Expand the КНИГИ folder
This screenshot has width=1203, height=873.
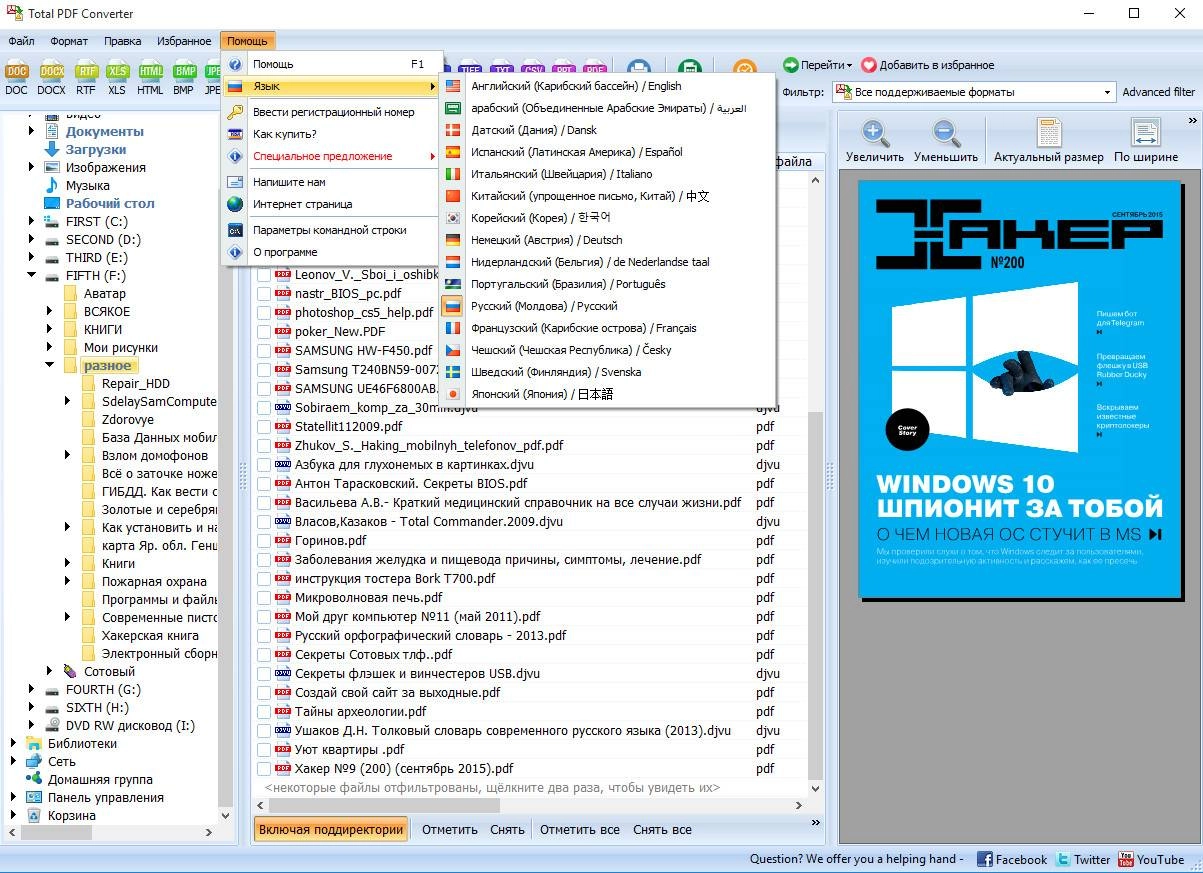(x=49, y=329)
